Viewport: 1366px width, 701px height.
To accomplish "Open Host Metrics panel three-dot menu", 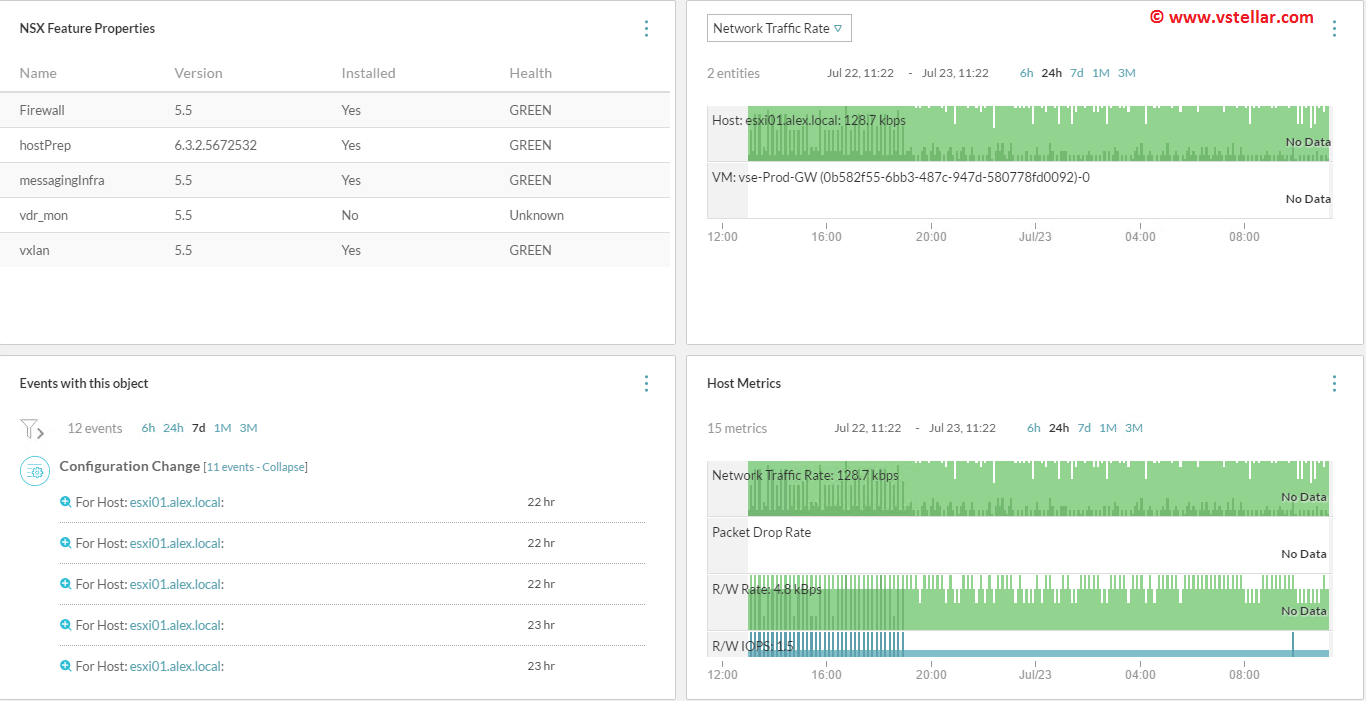I will (1333, 383).
